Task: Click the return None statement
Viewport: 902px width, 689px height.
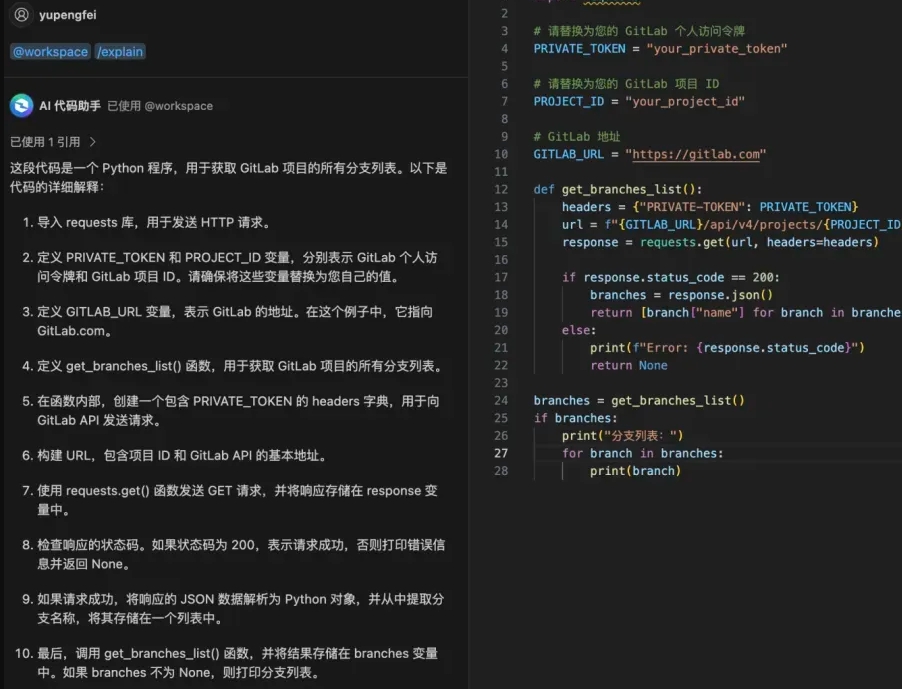Action: (x=628, y=365)
